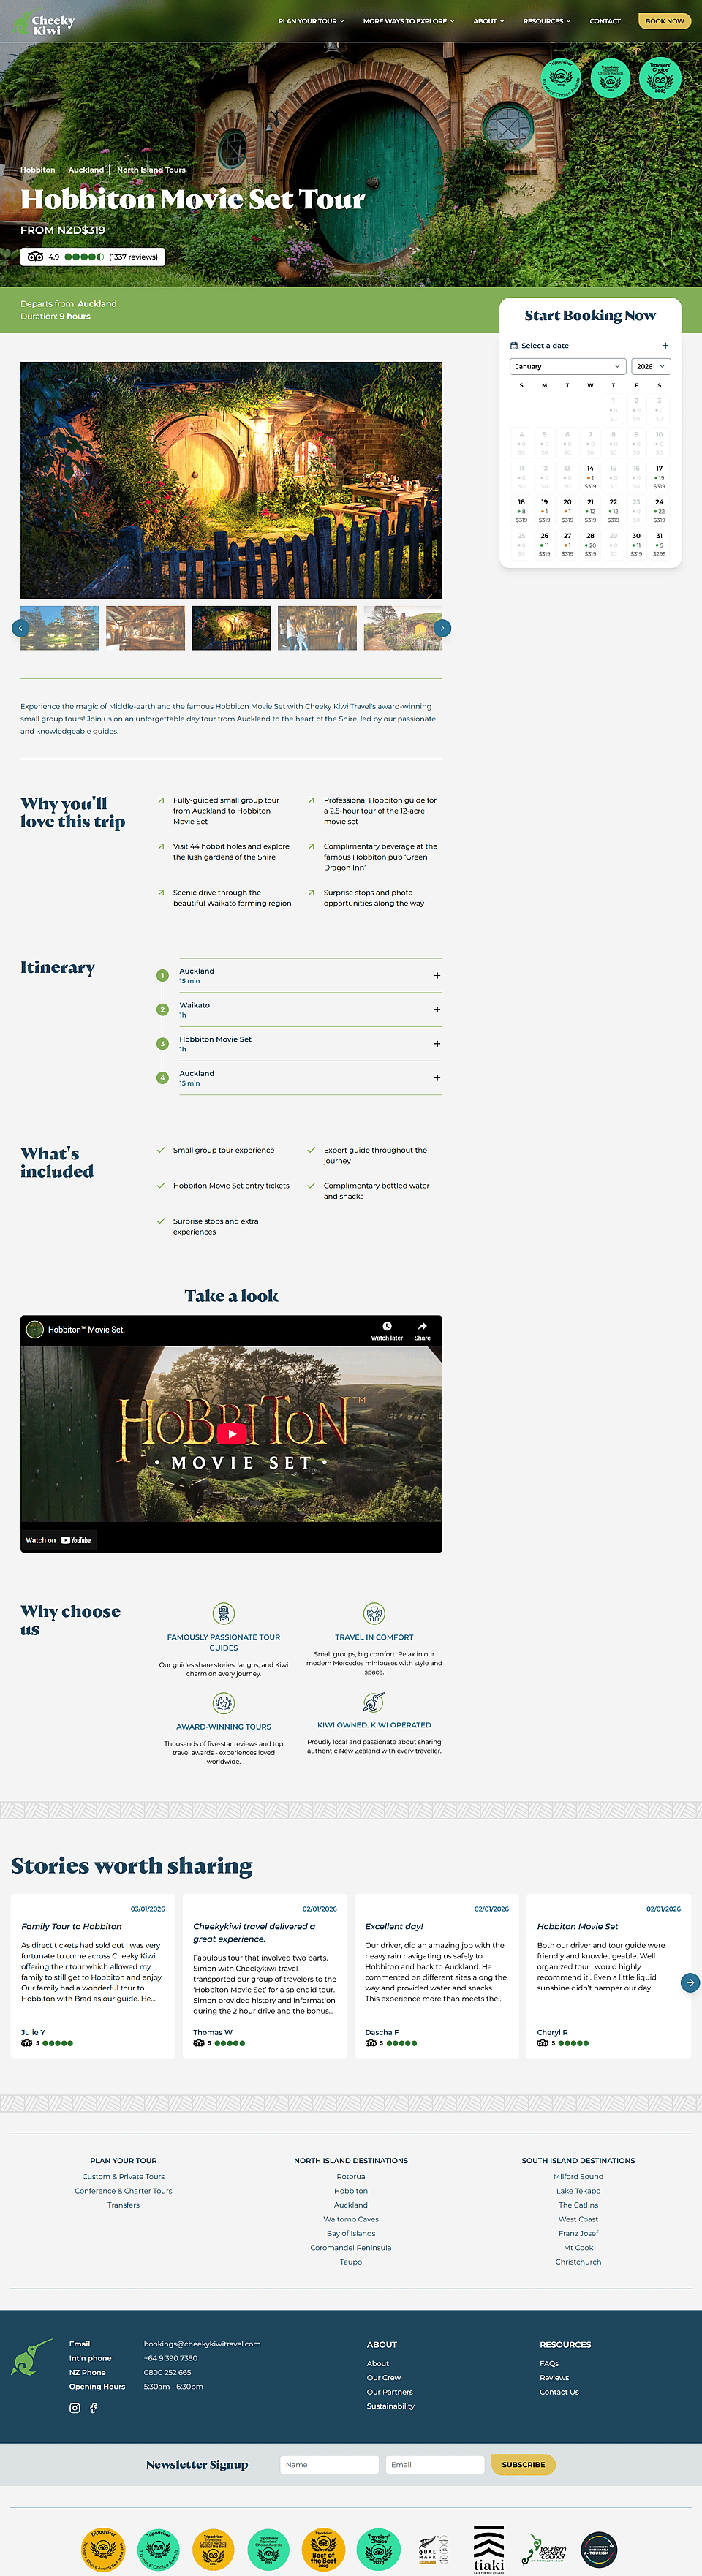
Task: Click the Hobbiton breadcrumb link
Action: click(x=38, y=170)
